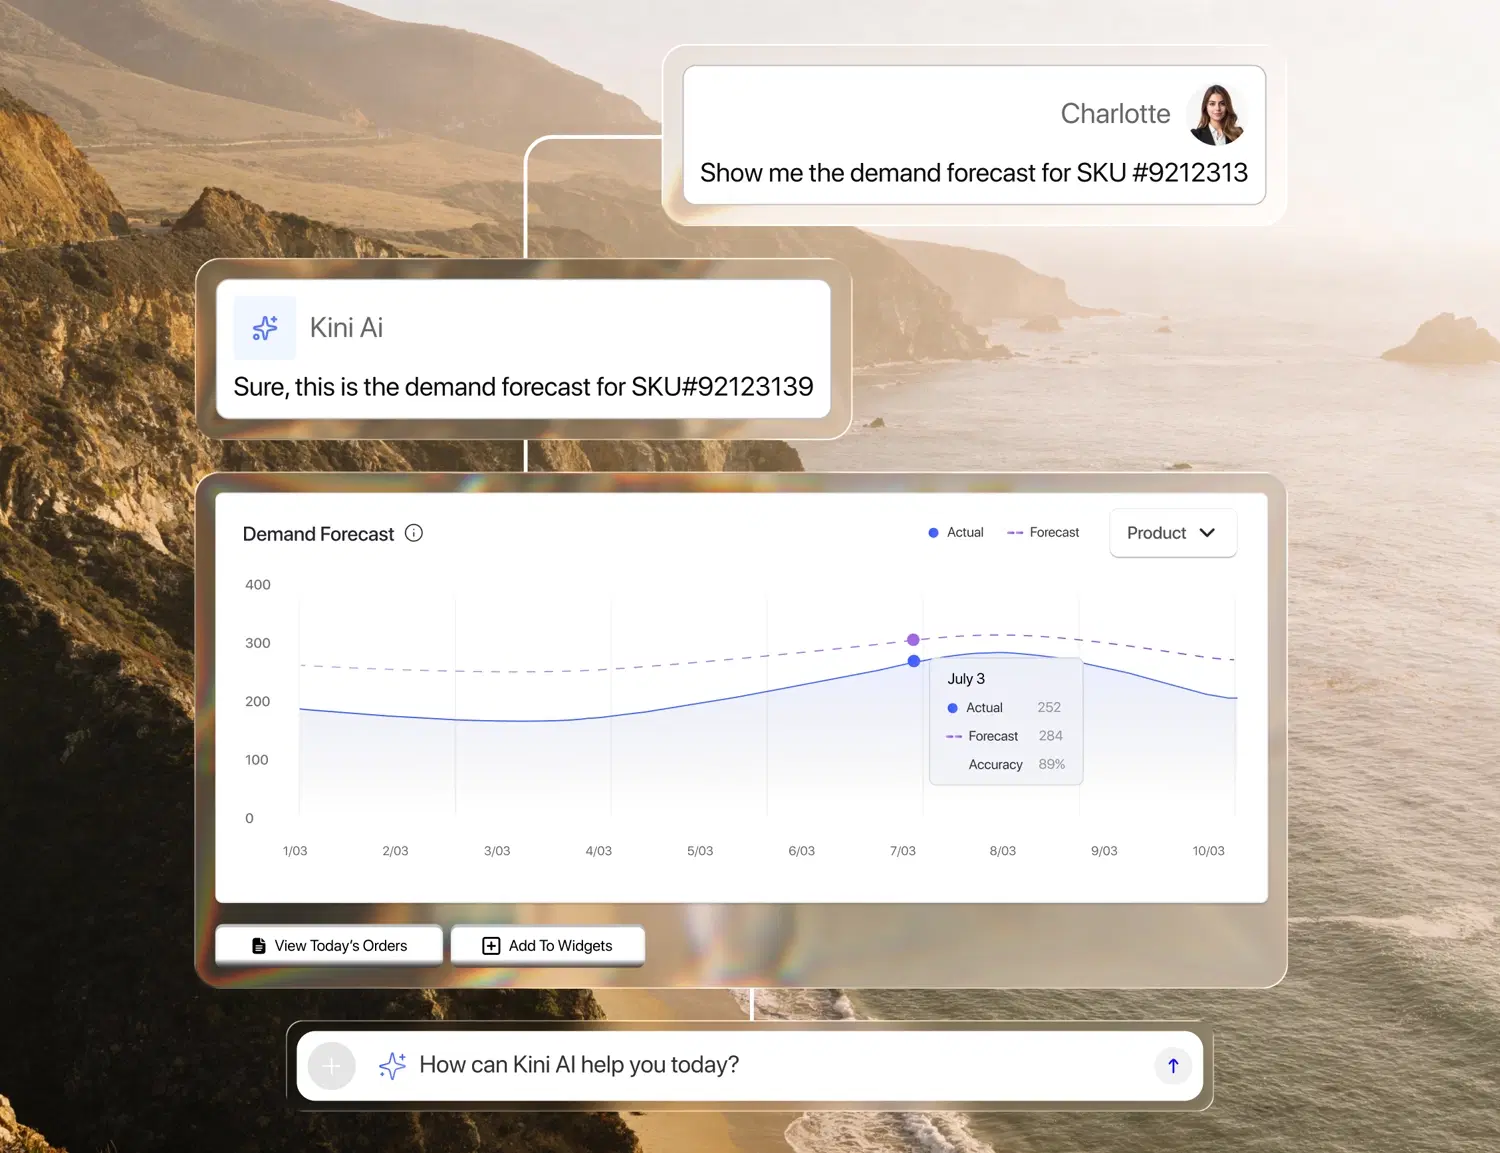Click the Forecast value 284 in tooltip
The height and width of the screenshot is (1153, 1500).
1050,736
